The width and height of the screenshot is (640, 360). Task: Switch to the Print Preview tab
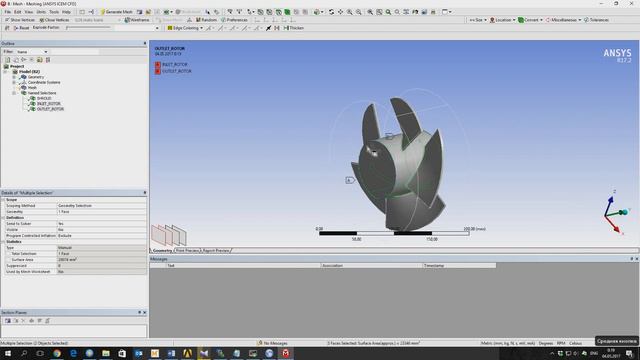187,250
